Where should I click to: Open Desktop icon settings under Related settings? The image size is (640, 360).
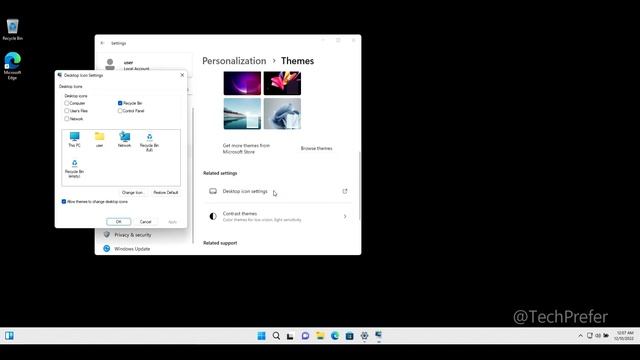[278, 191]
